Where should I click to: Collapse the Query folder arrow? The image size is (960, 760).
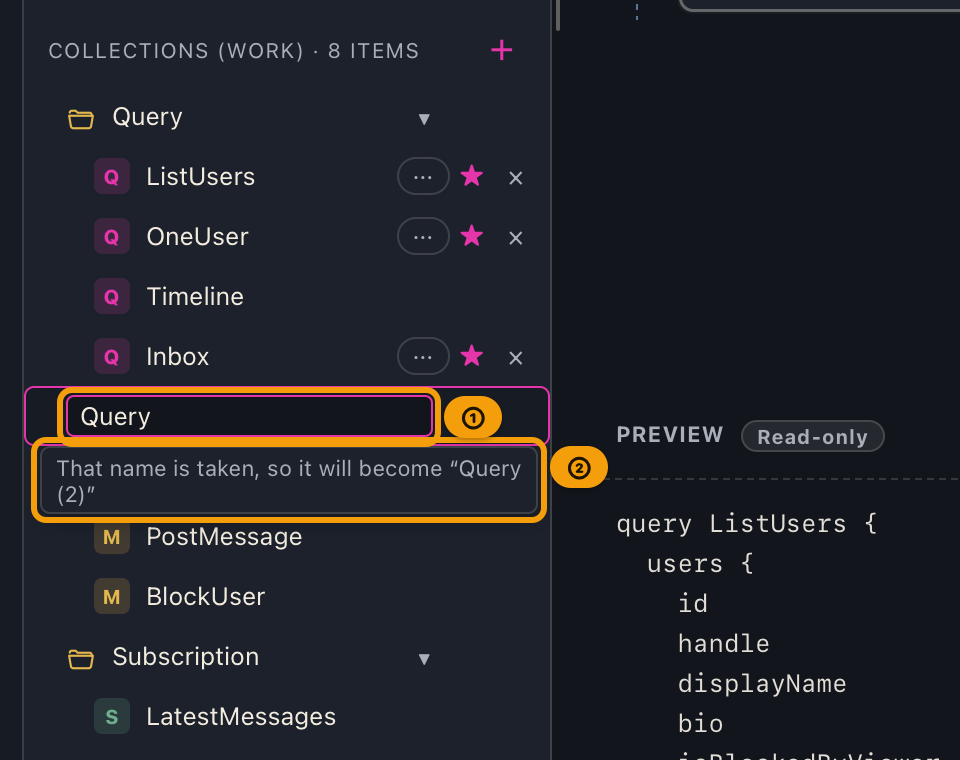[424, 119]
